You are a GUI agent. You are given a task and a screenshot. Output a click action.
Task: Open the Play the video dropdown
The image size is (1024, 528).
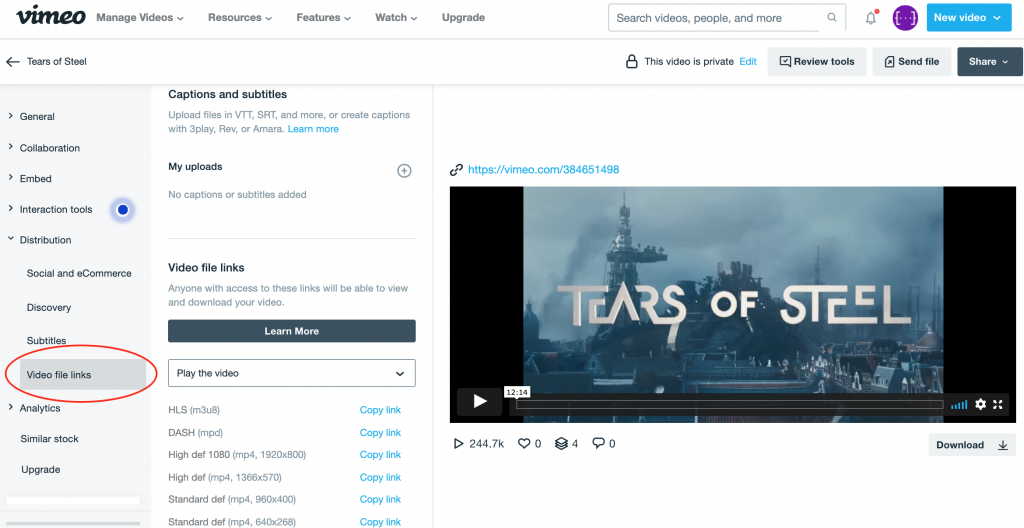[x=291, y=373]
